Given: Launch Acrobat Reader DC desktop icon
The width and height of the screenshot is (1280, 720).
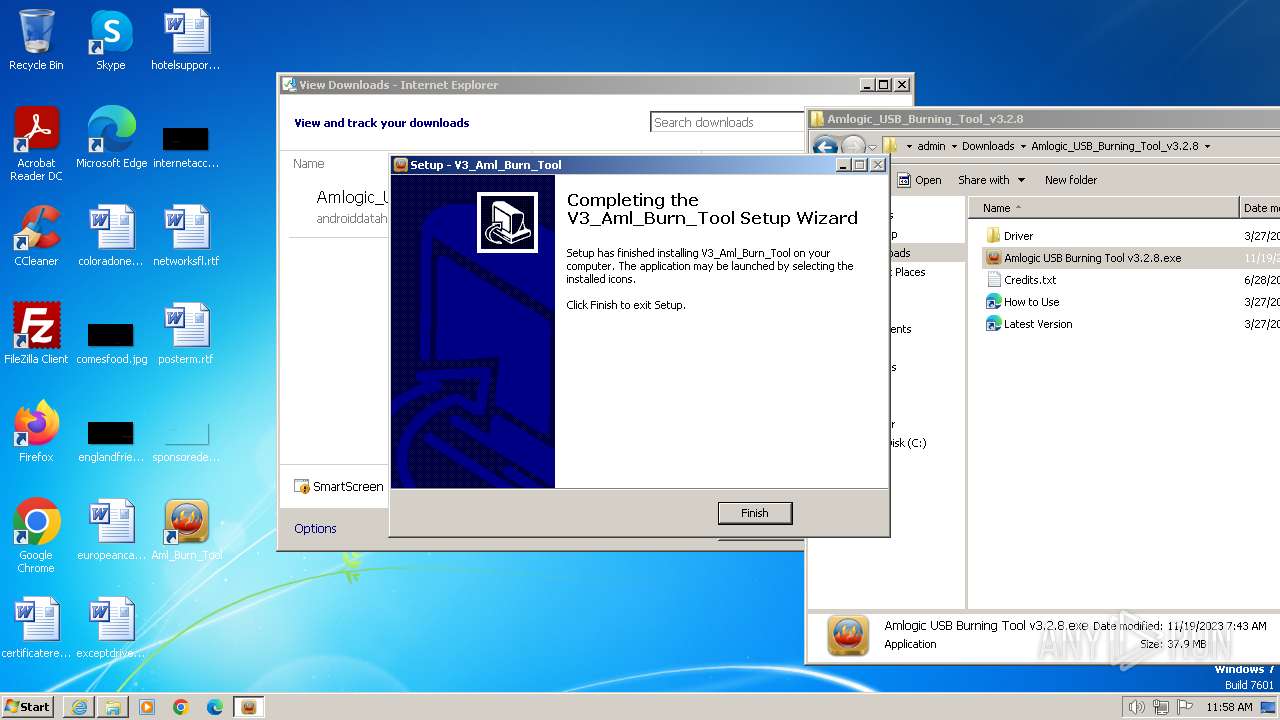Looking at the screenshot, I should point(36,145).
